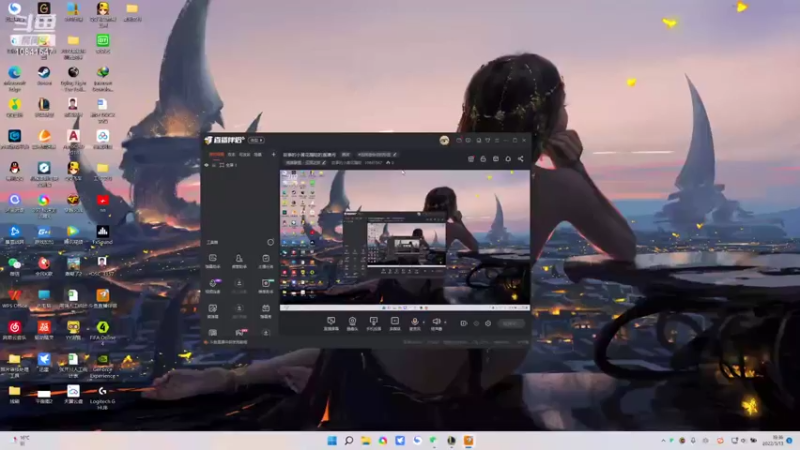This screenshot has width=800, height=450.
Task: Switch to the second scene tab
Action: click(232, 155)
